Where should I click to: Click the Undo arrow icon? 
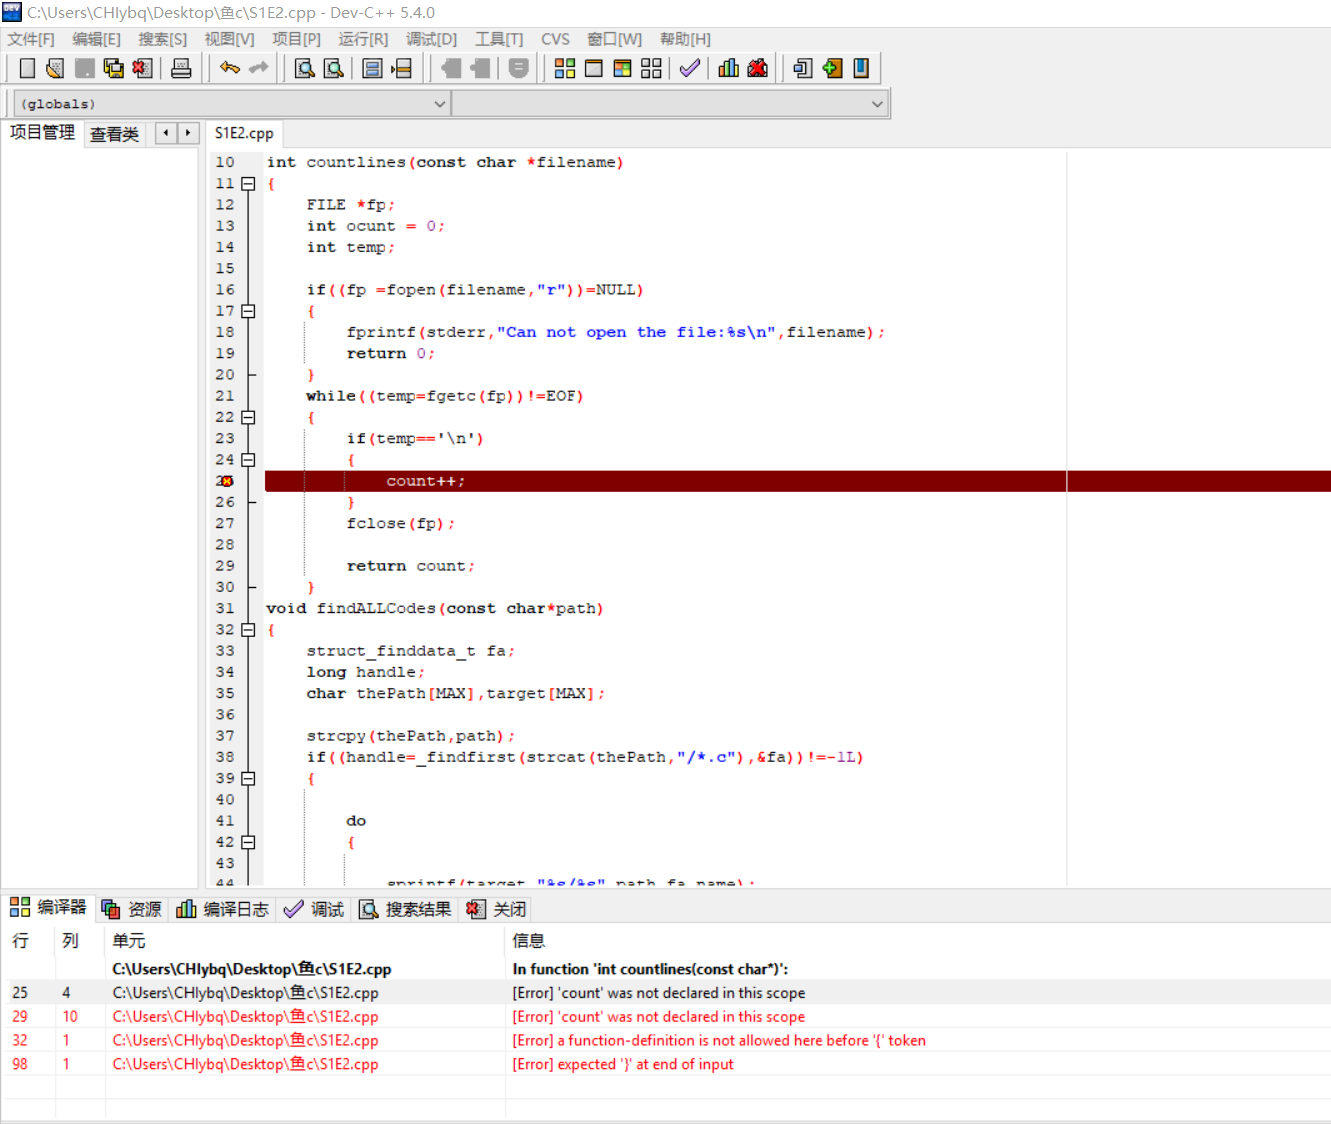[230, 68]
